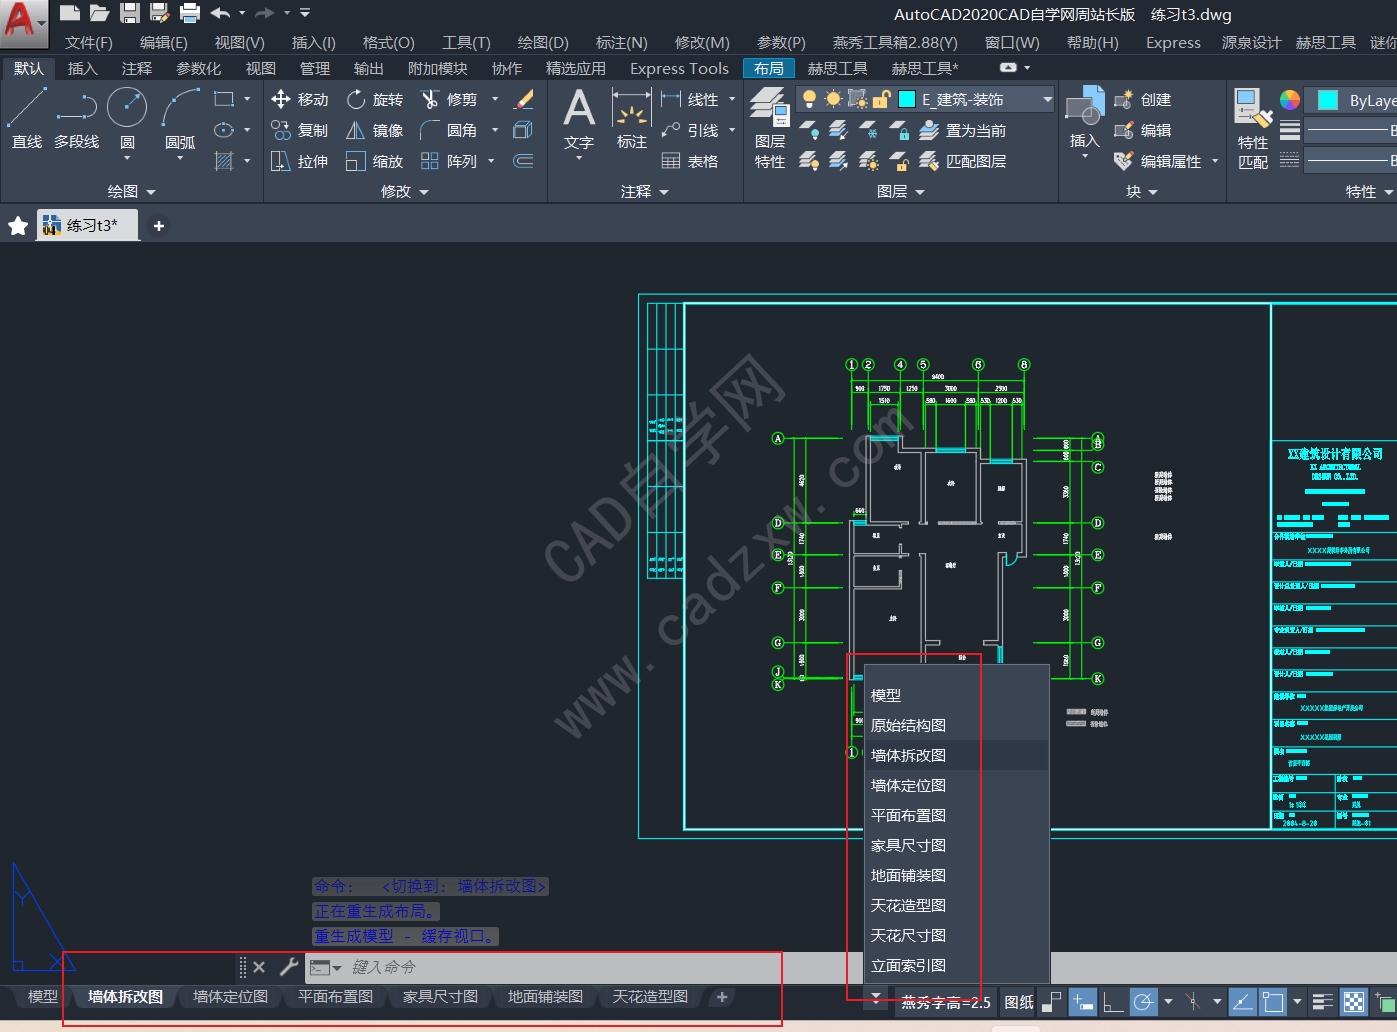The image size is (1397, 1032).
Task: Click Create block (创建) button
Action: pyautogui.click(x=1143, y=99)
